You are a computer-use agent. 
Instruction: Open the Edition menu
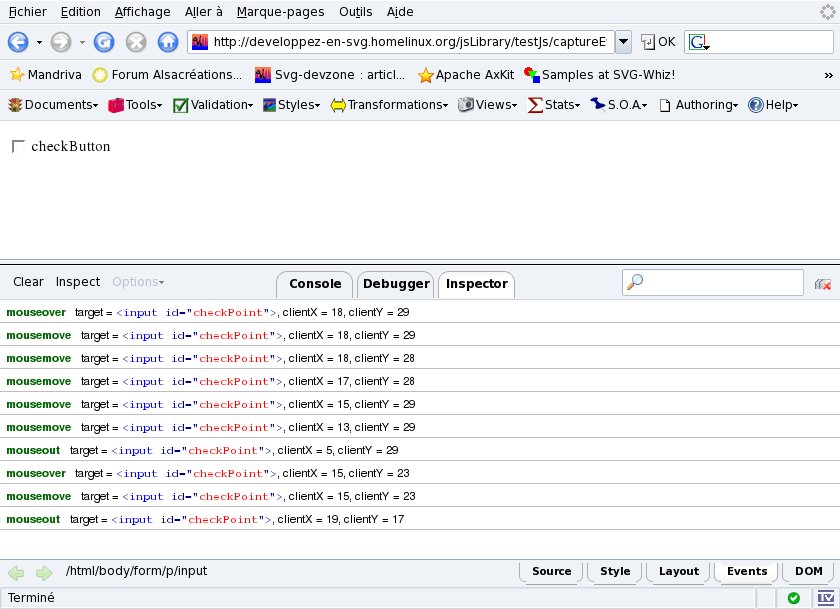coord(80,12)
